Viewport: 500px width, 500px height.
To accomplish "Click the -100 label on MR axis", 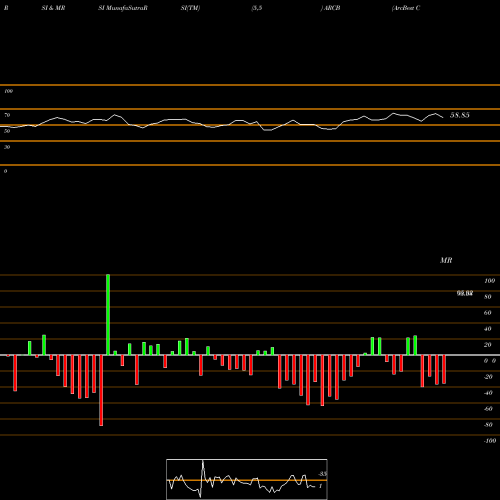I will [x=490, y=441].
